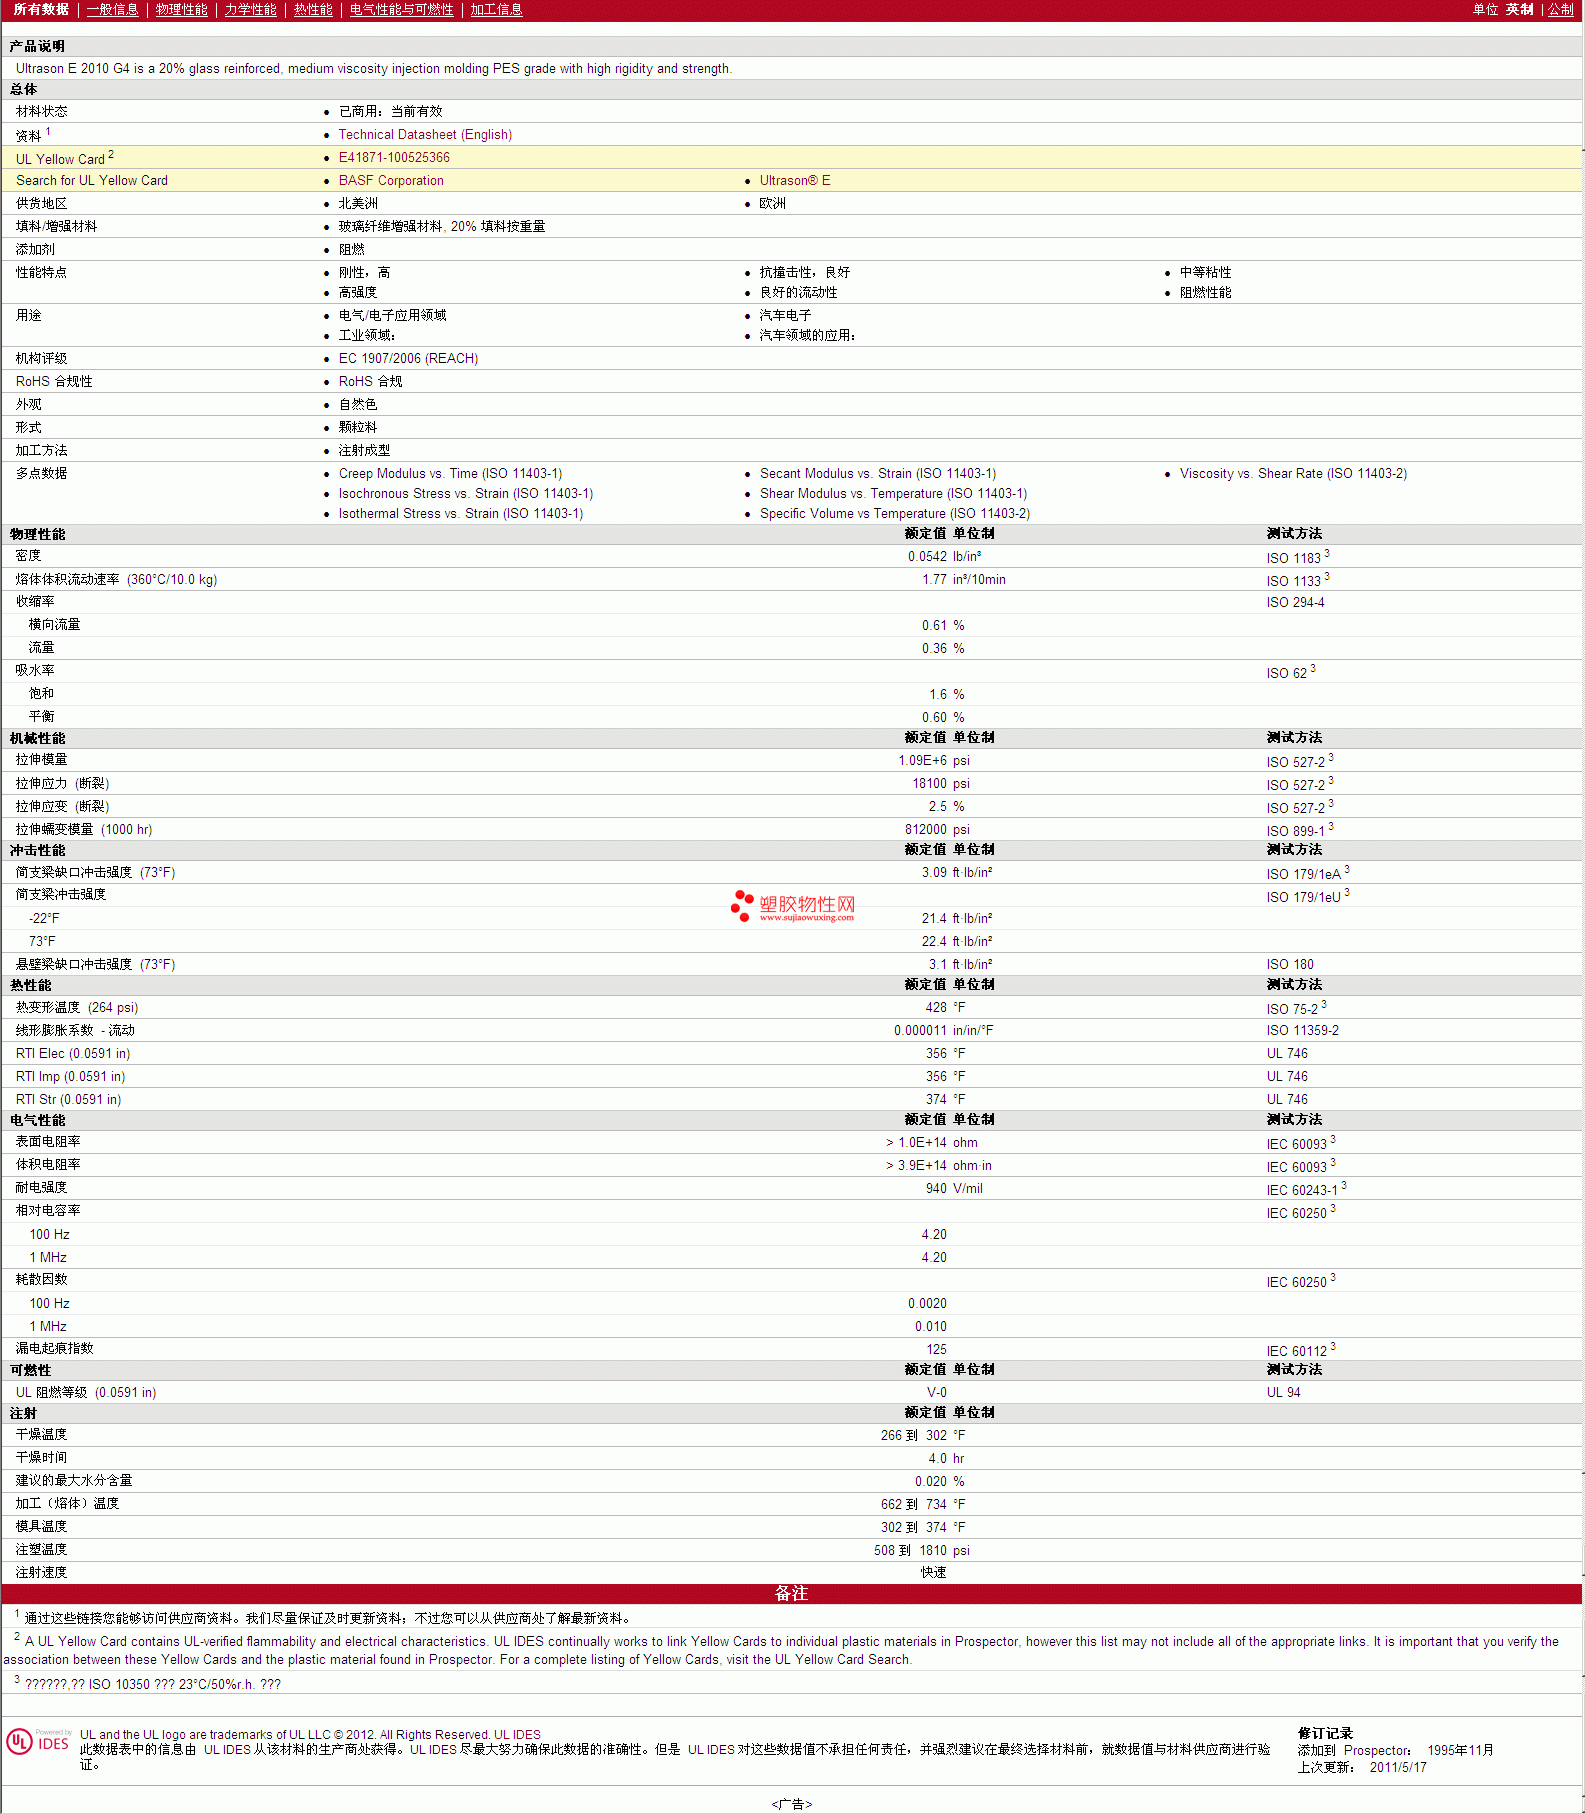Go to the 力学性能 tab
This screenshot has width=1585, height=1814.
[x=250, y=10]
